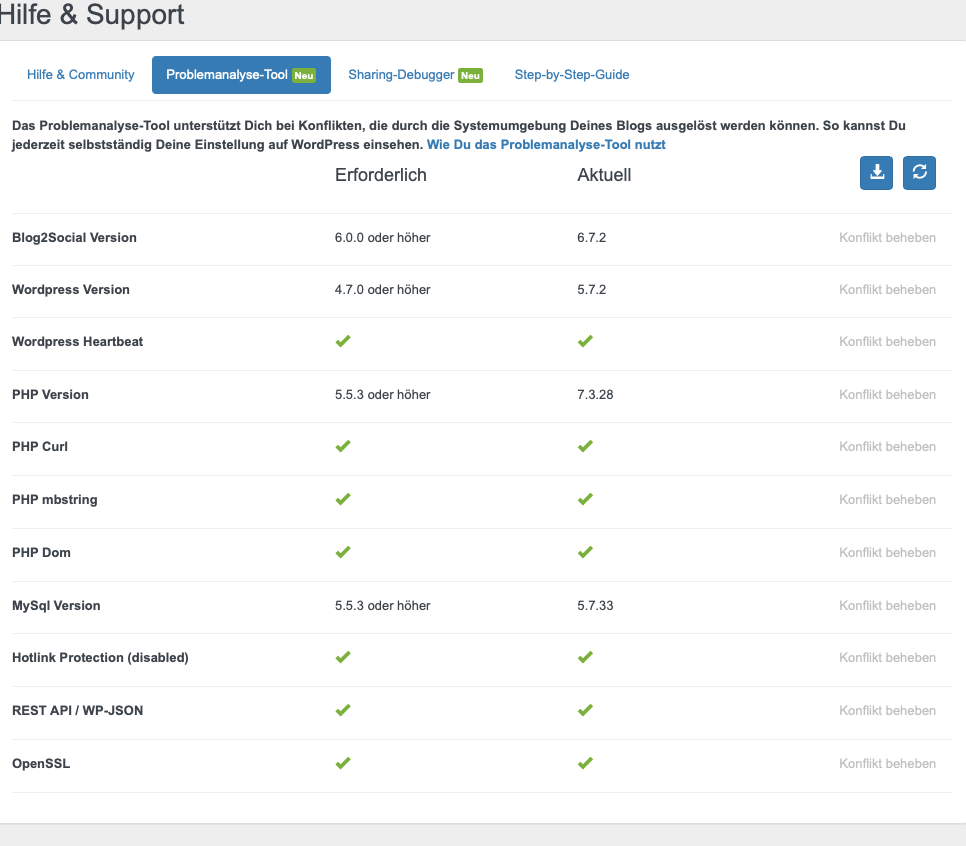Click the Aktuell checkmark for Wordpress Heartbeat

coord(585,341)
